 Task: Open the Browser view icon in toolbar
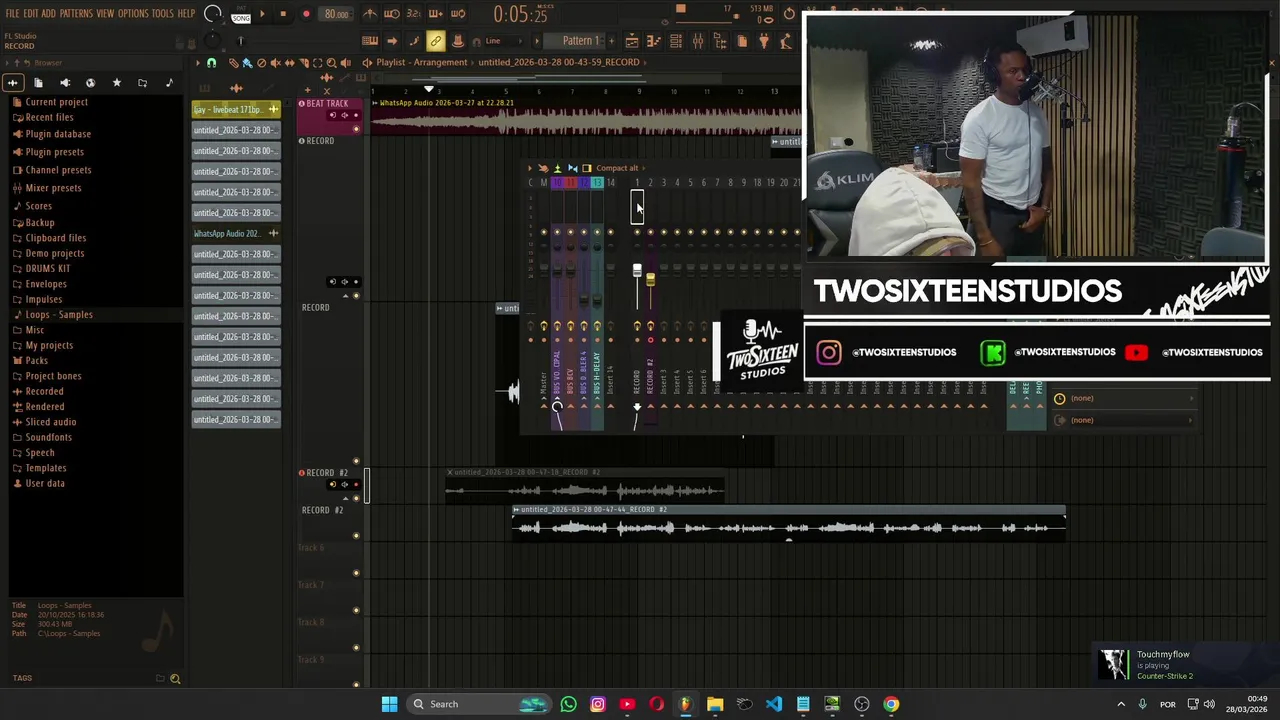coord(720,41)
